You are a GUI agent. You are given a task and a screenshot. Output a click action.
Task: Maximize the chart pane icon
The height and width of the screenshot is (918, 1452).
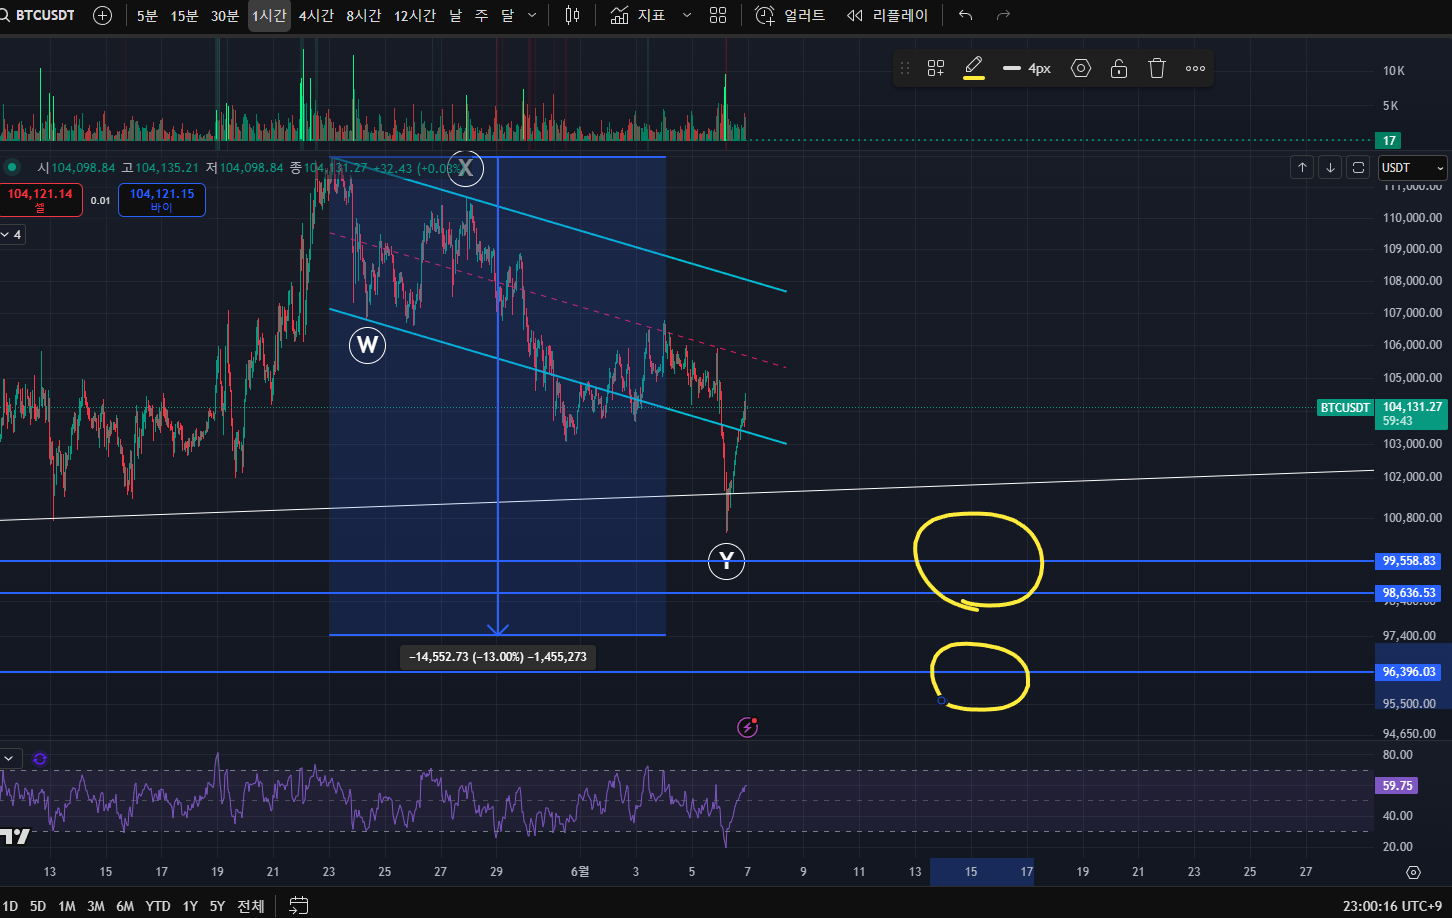[1358, 167]
